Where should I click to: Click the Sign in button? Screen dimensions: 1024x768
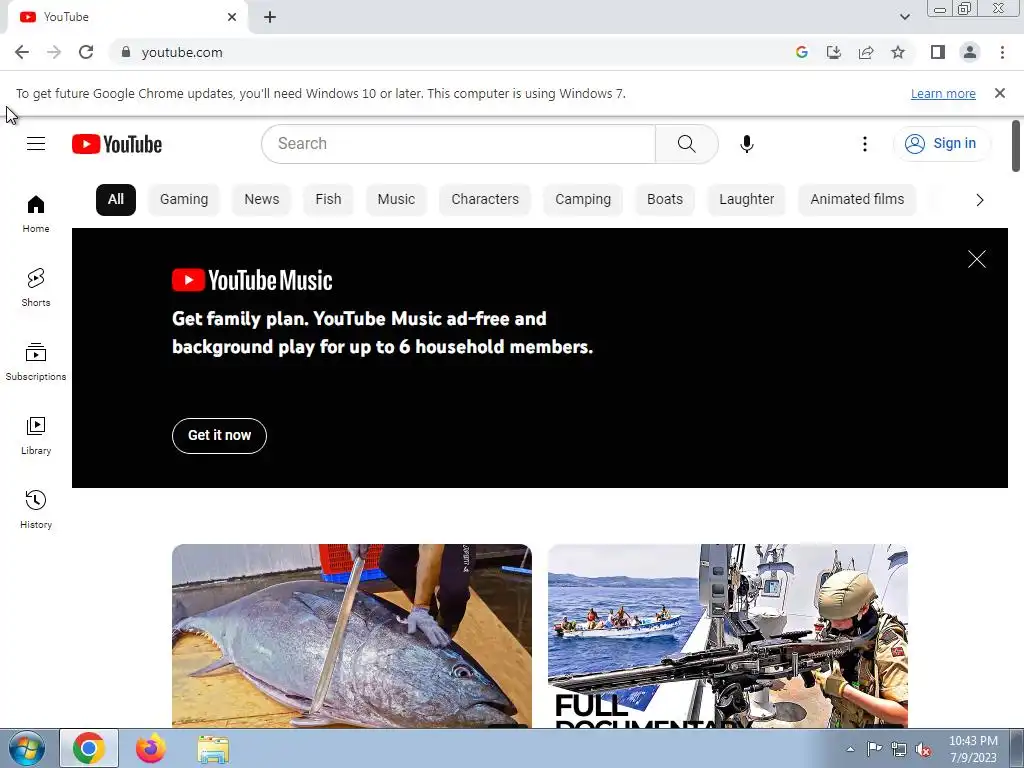tap(942, 144)
